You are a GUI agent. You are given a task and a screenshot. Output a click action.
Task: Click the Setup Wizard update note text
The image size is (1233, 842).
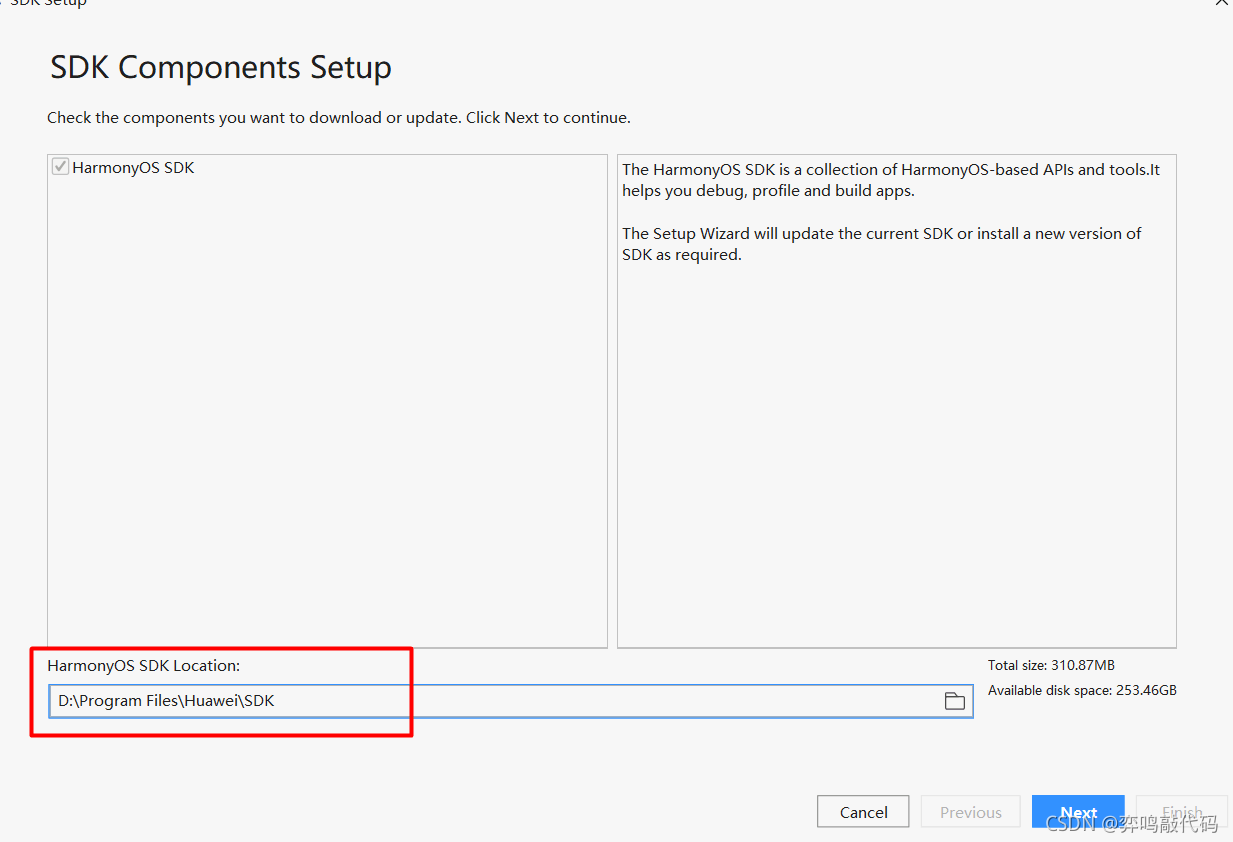[x=882, y=244]
